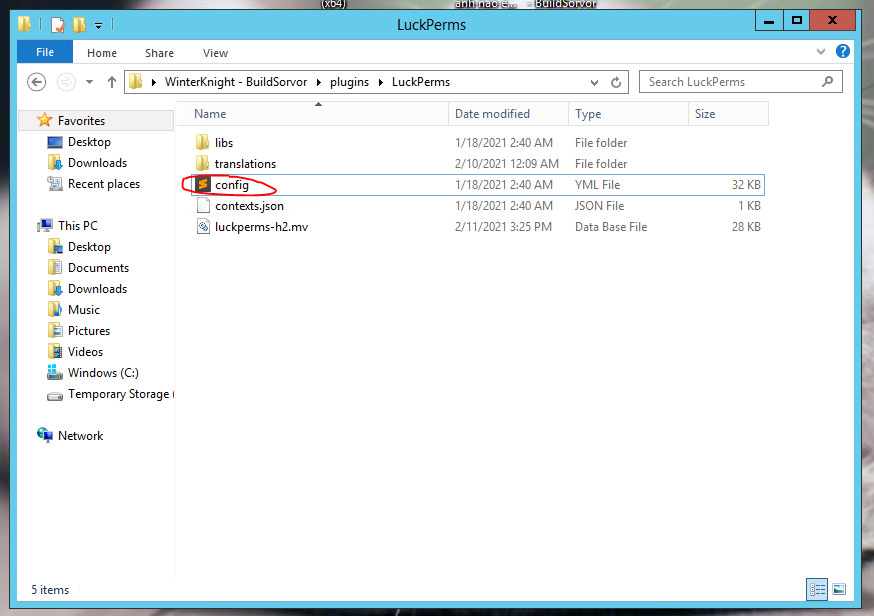Image resolution: width=874 pixels, height=616 pixels.
Task: Switch to the View ribbon tab
Action: (215, 53)
